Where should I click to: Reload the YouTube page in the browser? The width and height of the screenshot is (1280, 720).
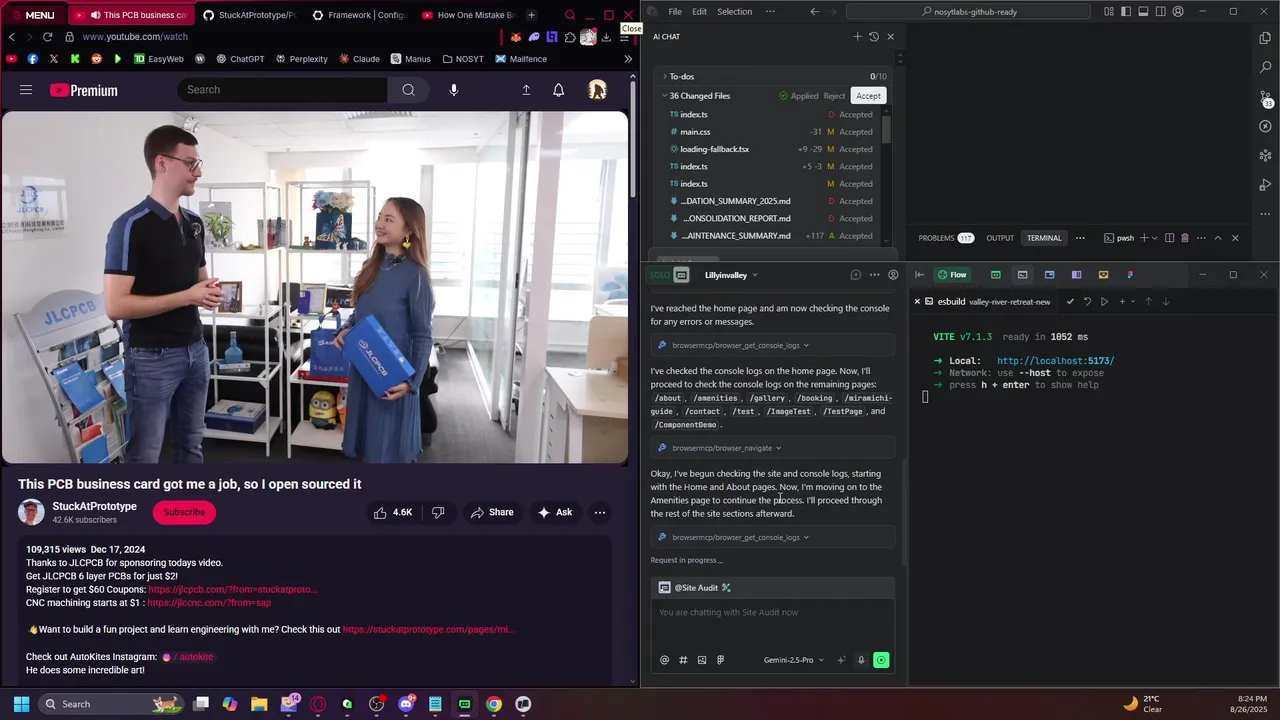point(47,37)
